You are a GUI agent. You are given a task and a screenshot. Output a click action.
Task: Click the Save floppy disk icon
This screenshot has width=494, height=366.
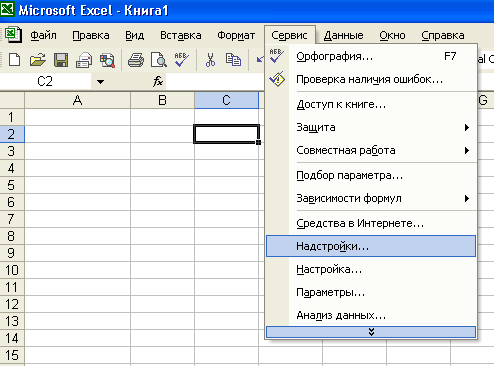61,60
